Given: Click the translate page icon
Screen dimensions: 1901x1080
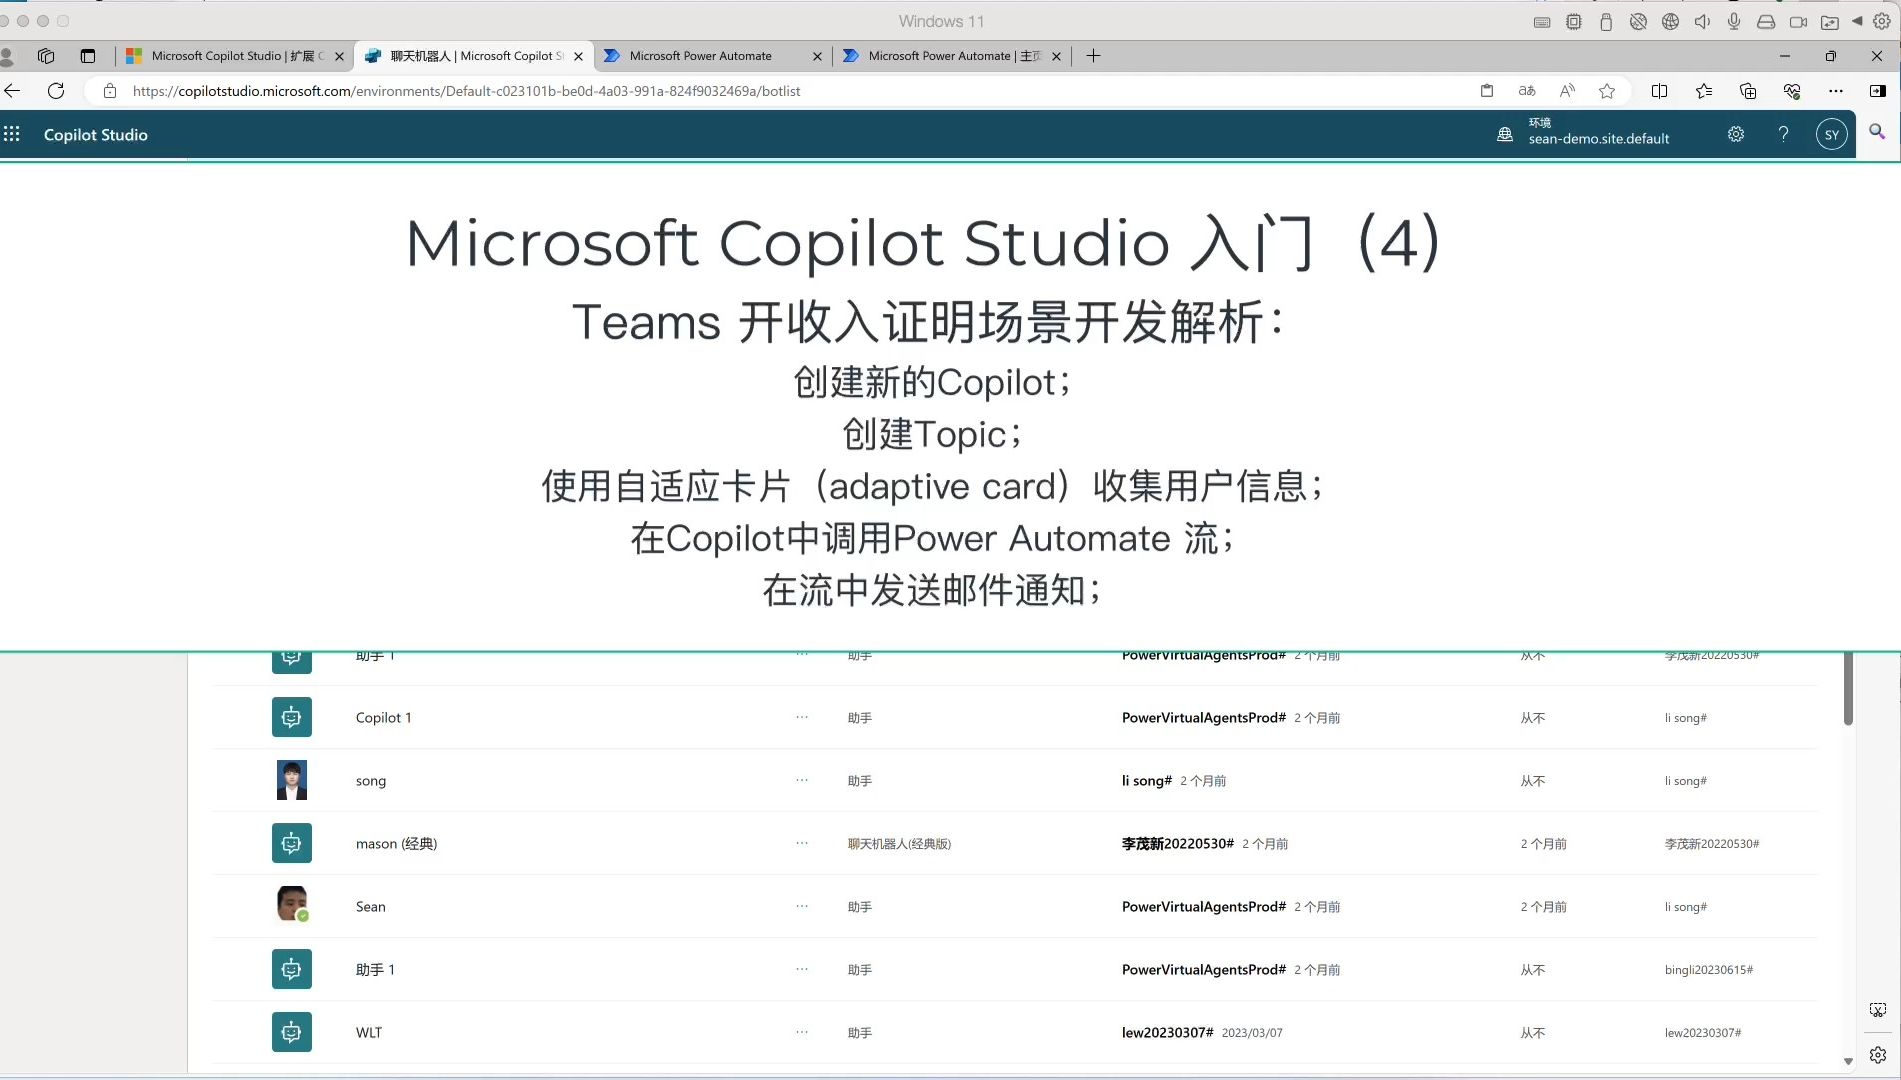Looking at the screenshot, I should [1527, 91].
